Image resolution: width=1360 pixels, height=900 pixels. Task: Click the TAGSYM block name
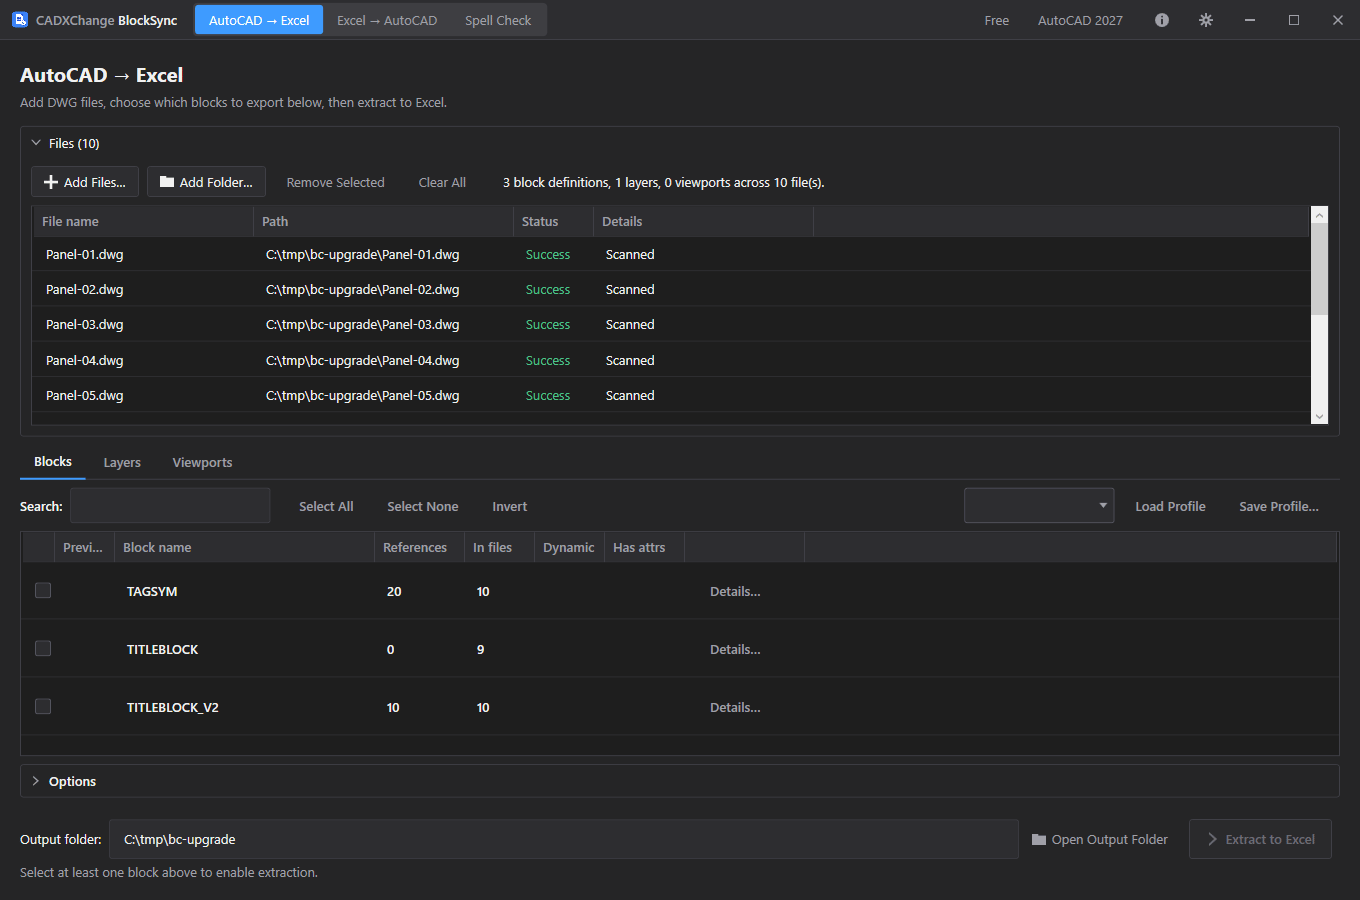tap(152, 591)
